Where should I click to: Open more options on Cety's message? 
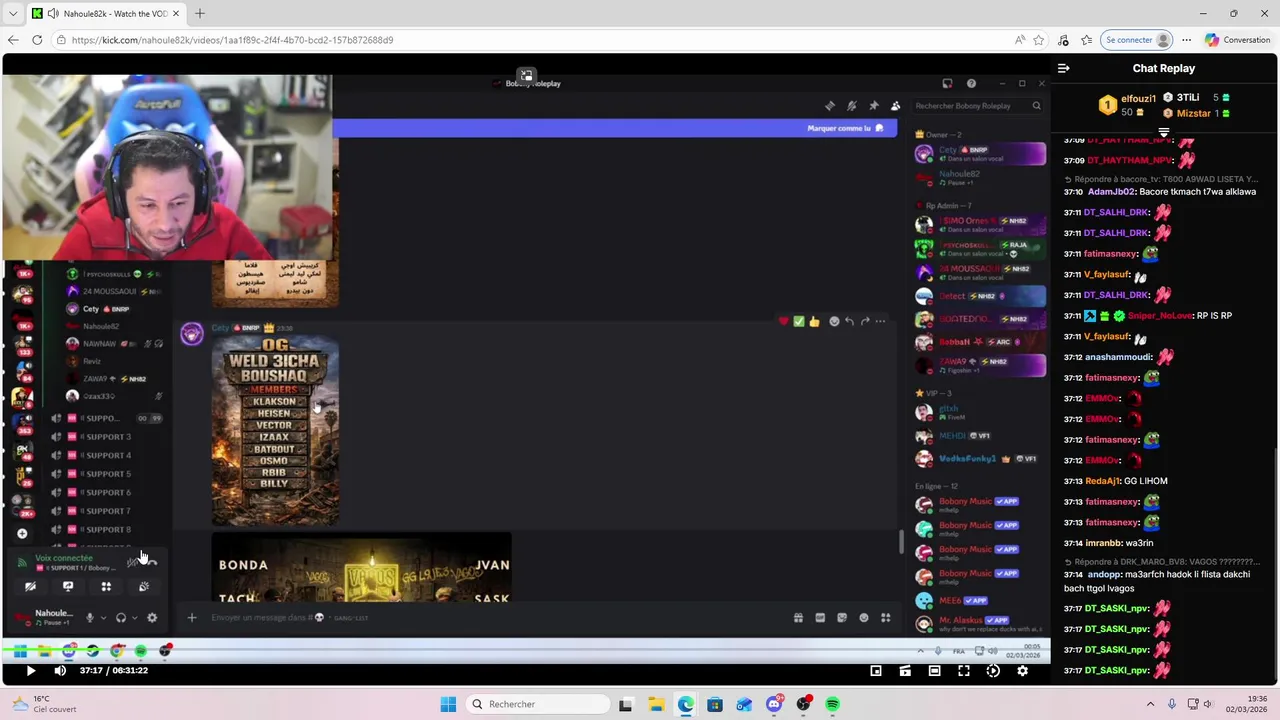pos(880,321)
